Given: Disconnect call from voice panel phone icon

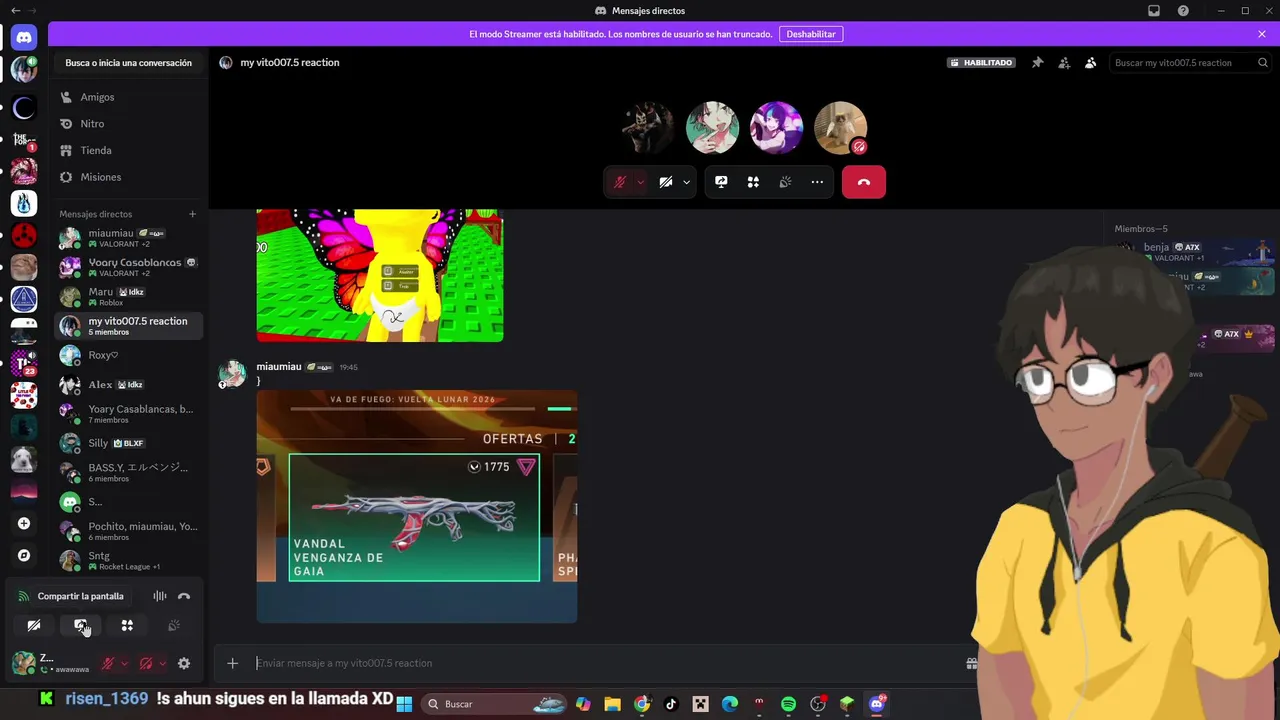Looking at the screenshot, I should pos(184,596).
